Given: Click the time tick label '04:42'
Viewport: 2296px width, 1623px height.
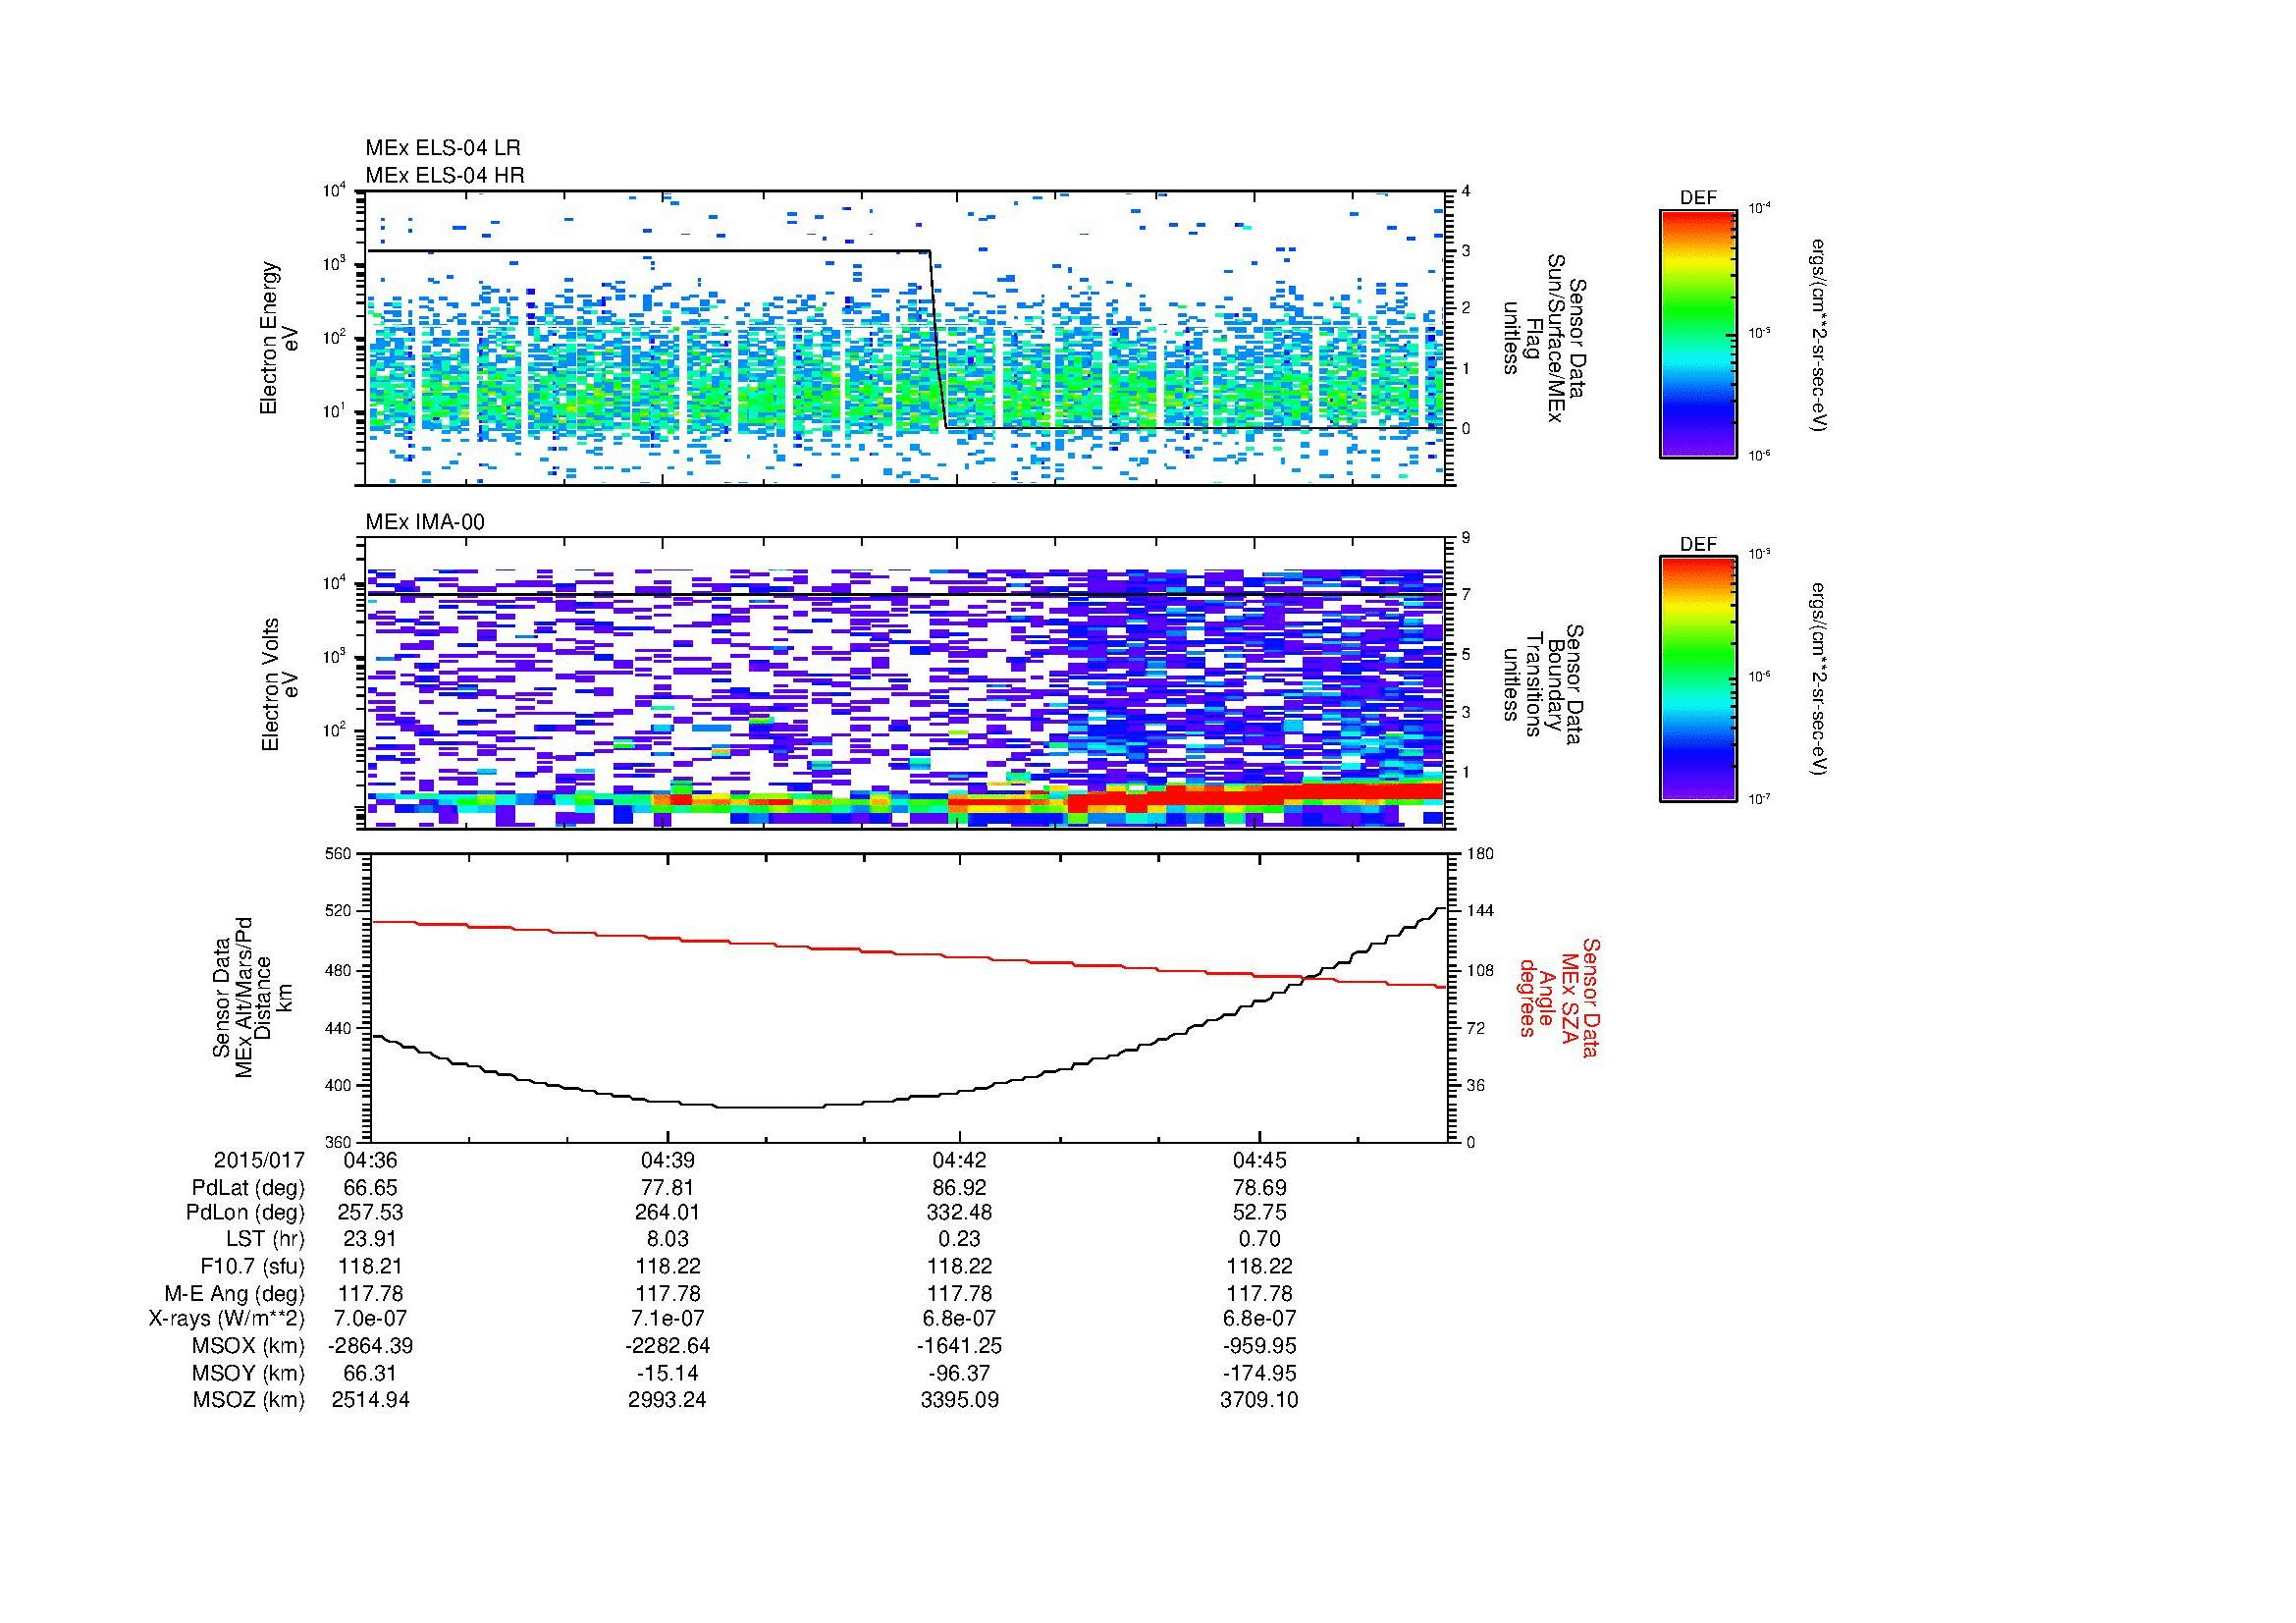Looking at the screenshot, I should click(959, 1160).
